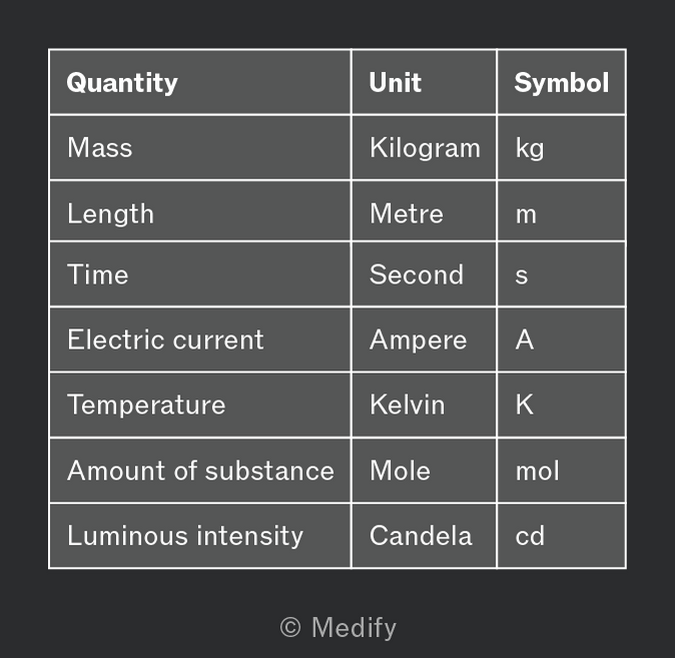Select the Luminous intensity cell
675x658 pixels.
click(x=200, y=536)
